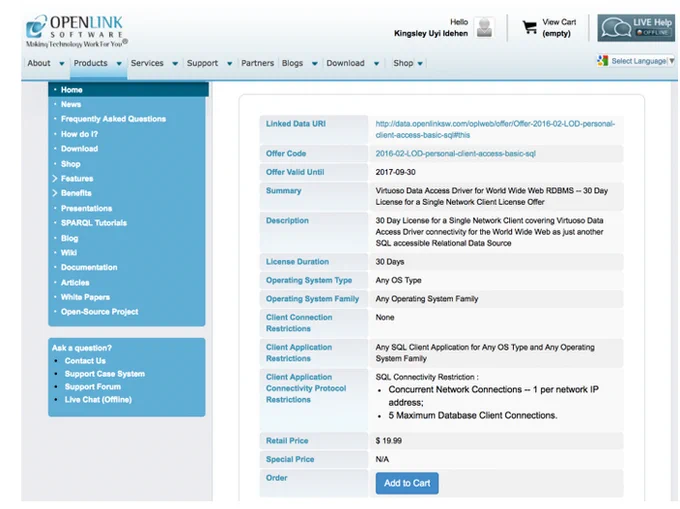This screenshot has width=680, height=509.
Task: Open the Products menu
Action: [x=90, y=63]
